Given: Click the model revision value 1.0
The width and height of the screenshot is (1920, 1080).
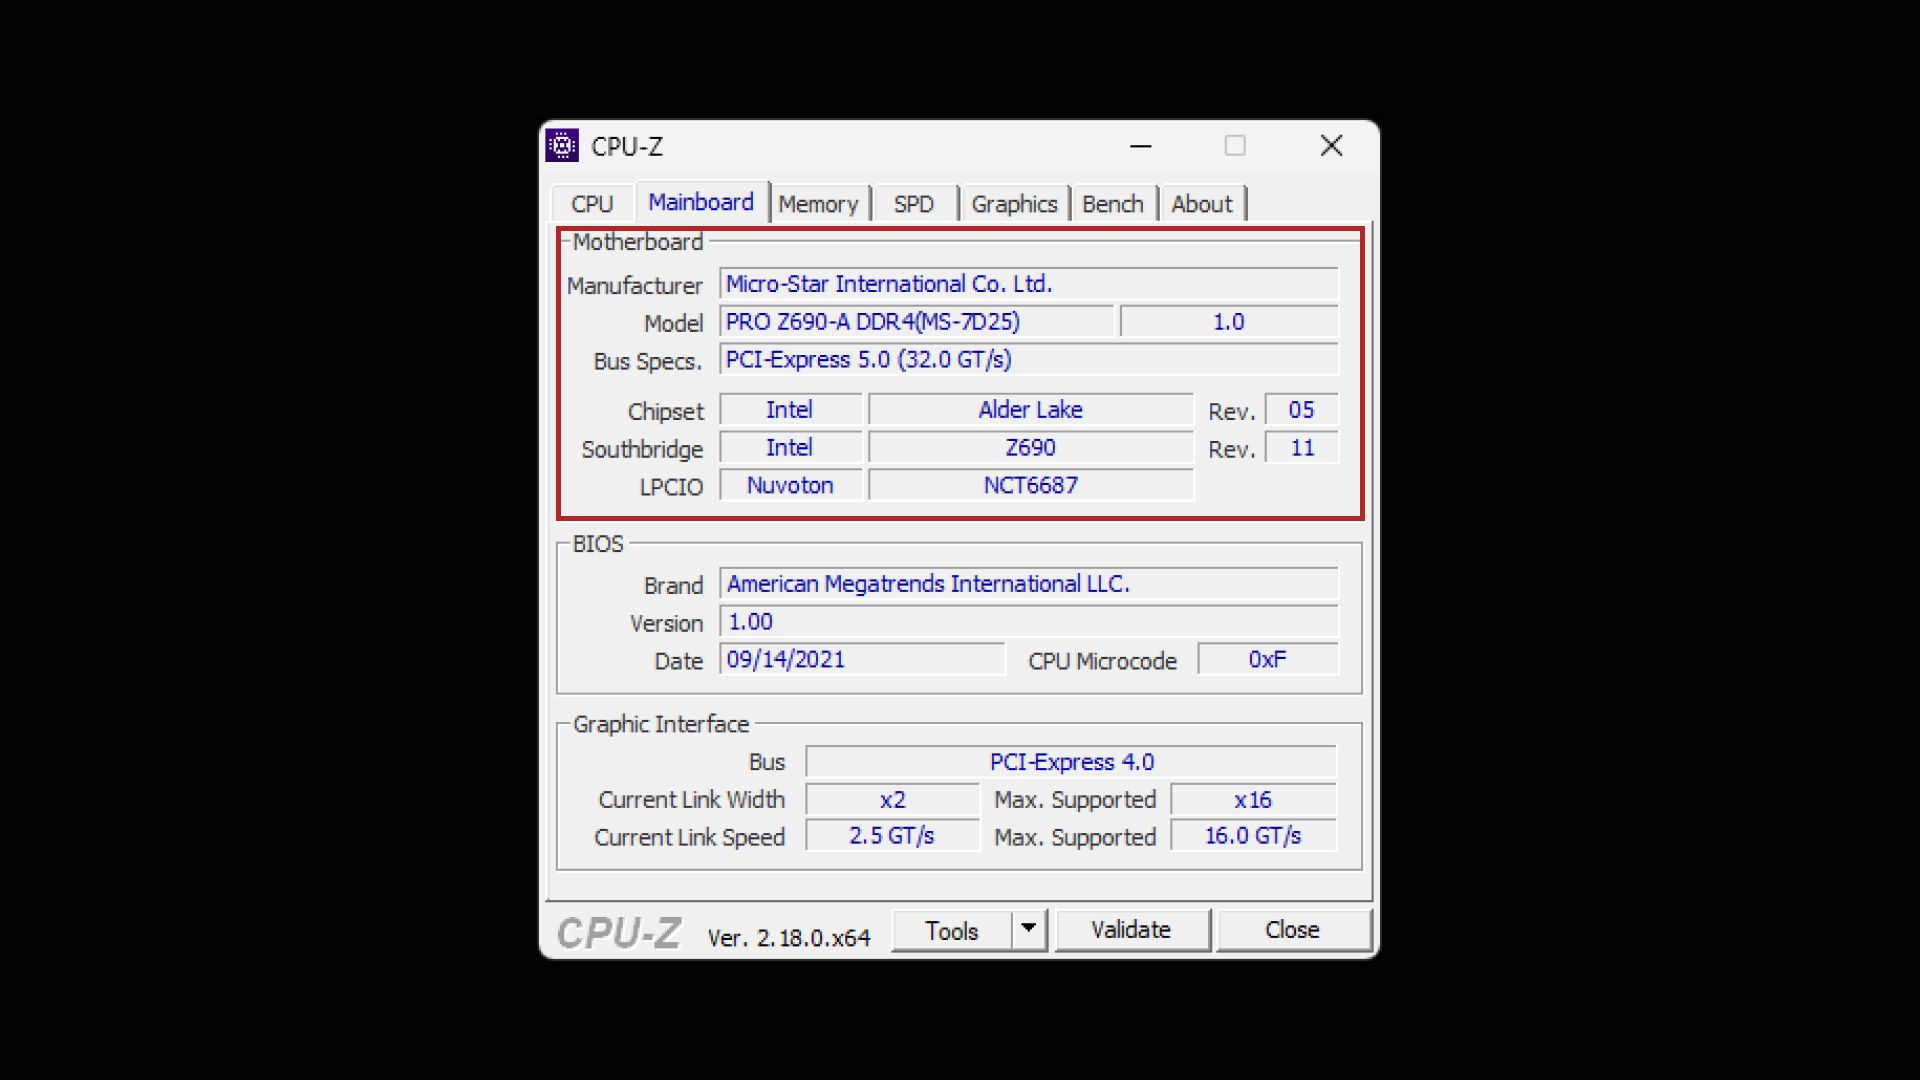Looking at the screenshot, I should (1228, 322).
